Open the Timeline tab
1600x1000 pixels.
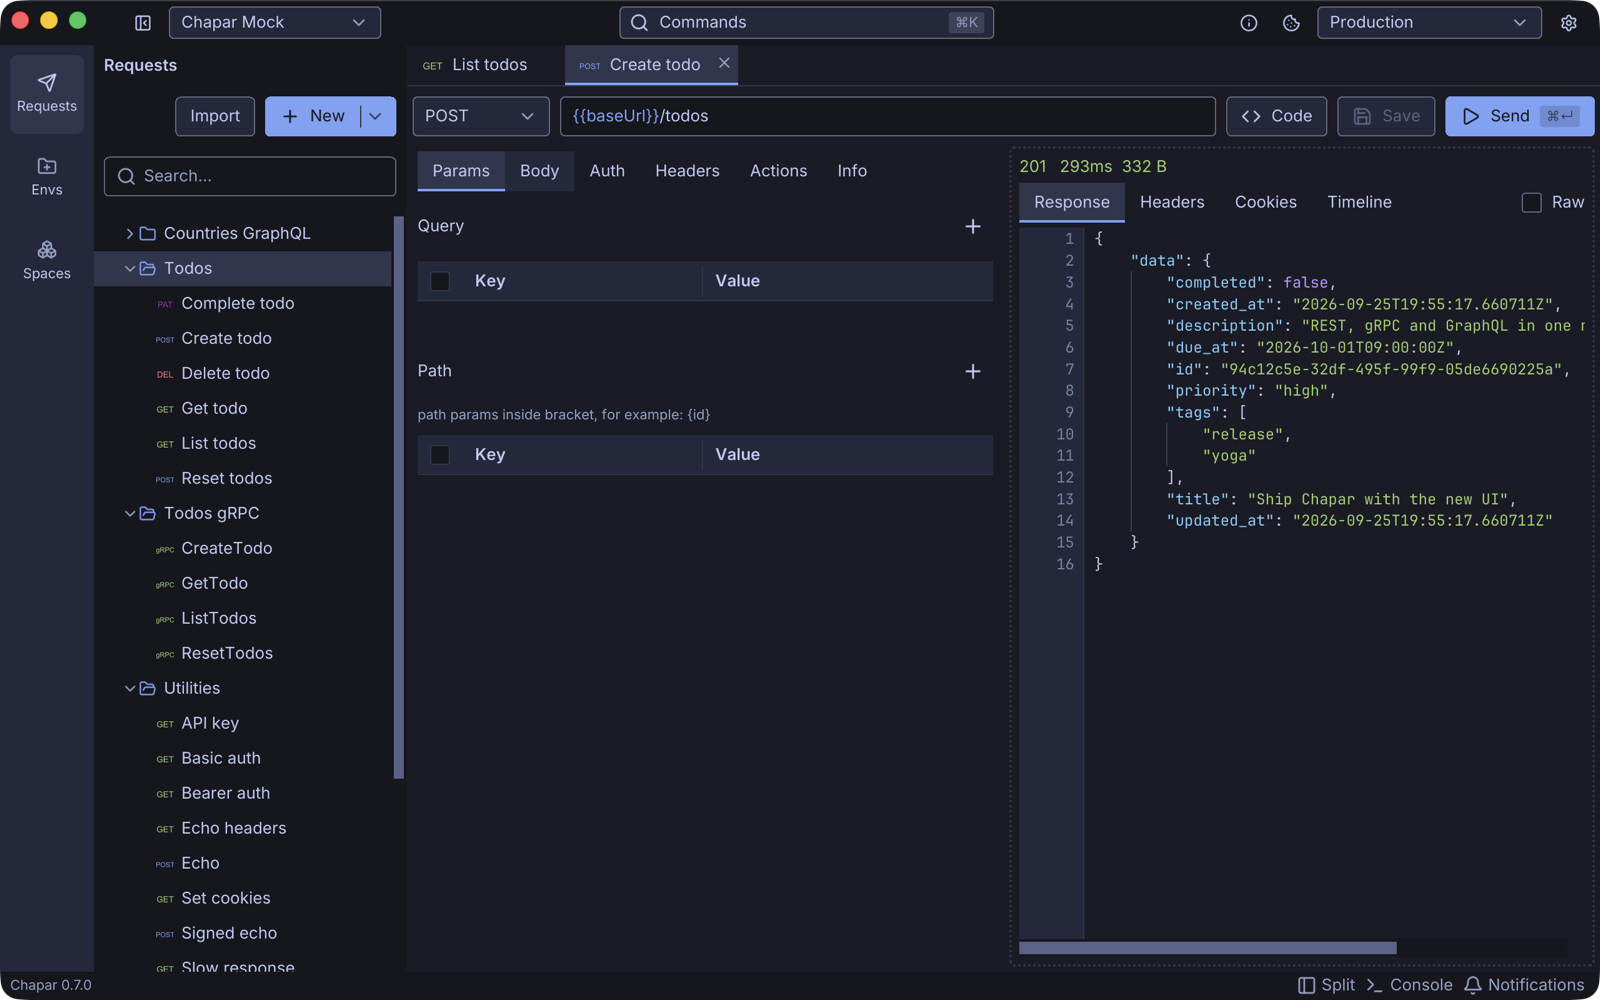tap(1359, 202)
